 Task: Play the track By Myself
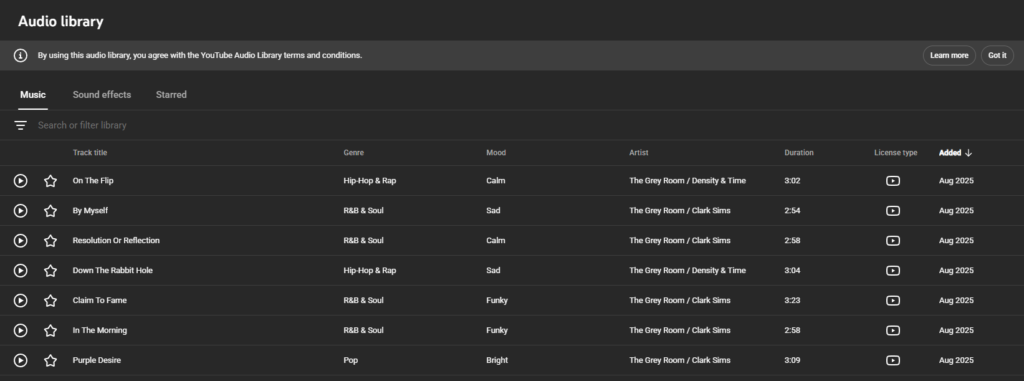click(x=21, y=211)
